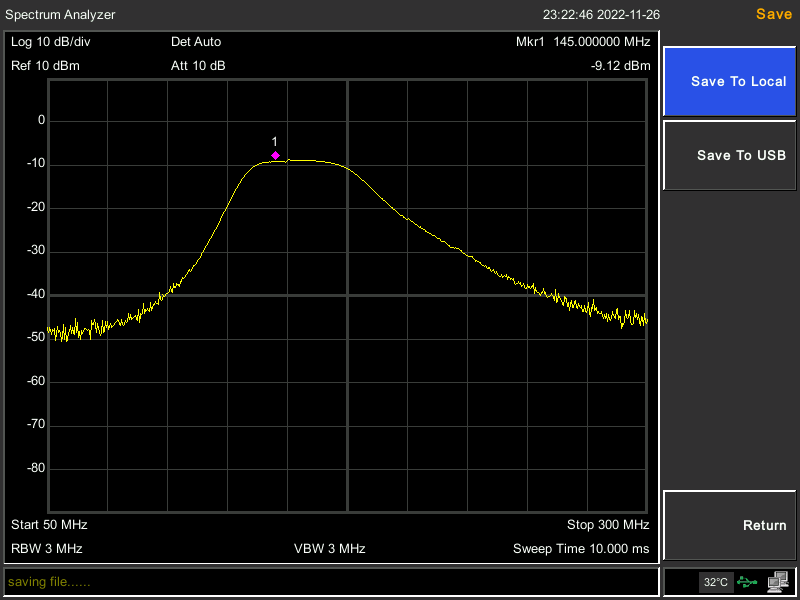Viewport: 800px width, 600px height.
Task: Open the Det Auto detector setting
Action: (196, 42)
